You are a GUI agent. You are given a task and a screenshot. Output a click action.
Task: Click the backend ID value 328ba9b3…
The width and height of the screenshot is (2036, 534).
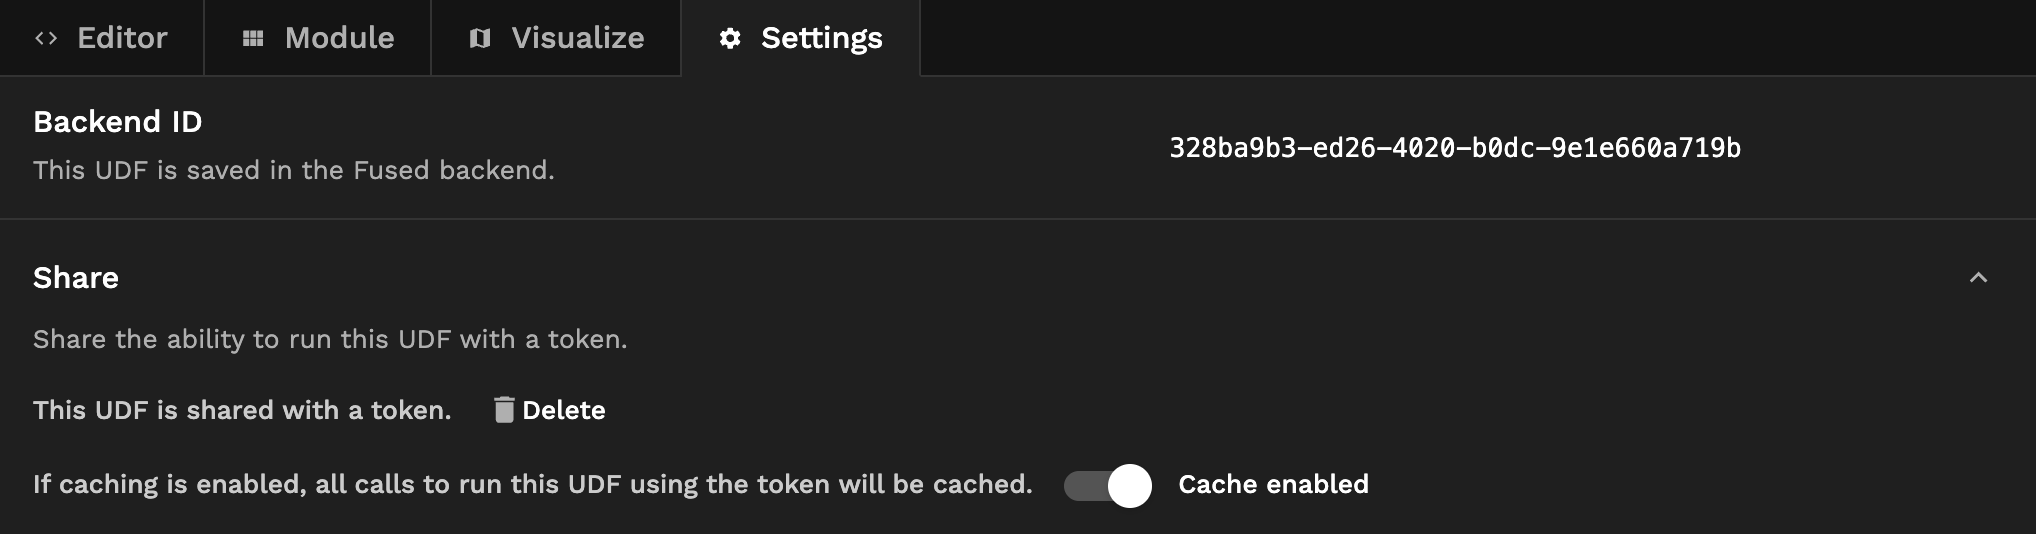pos(1455,148)
